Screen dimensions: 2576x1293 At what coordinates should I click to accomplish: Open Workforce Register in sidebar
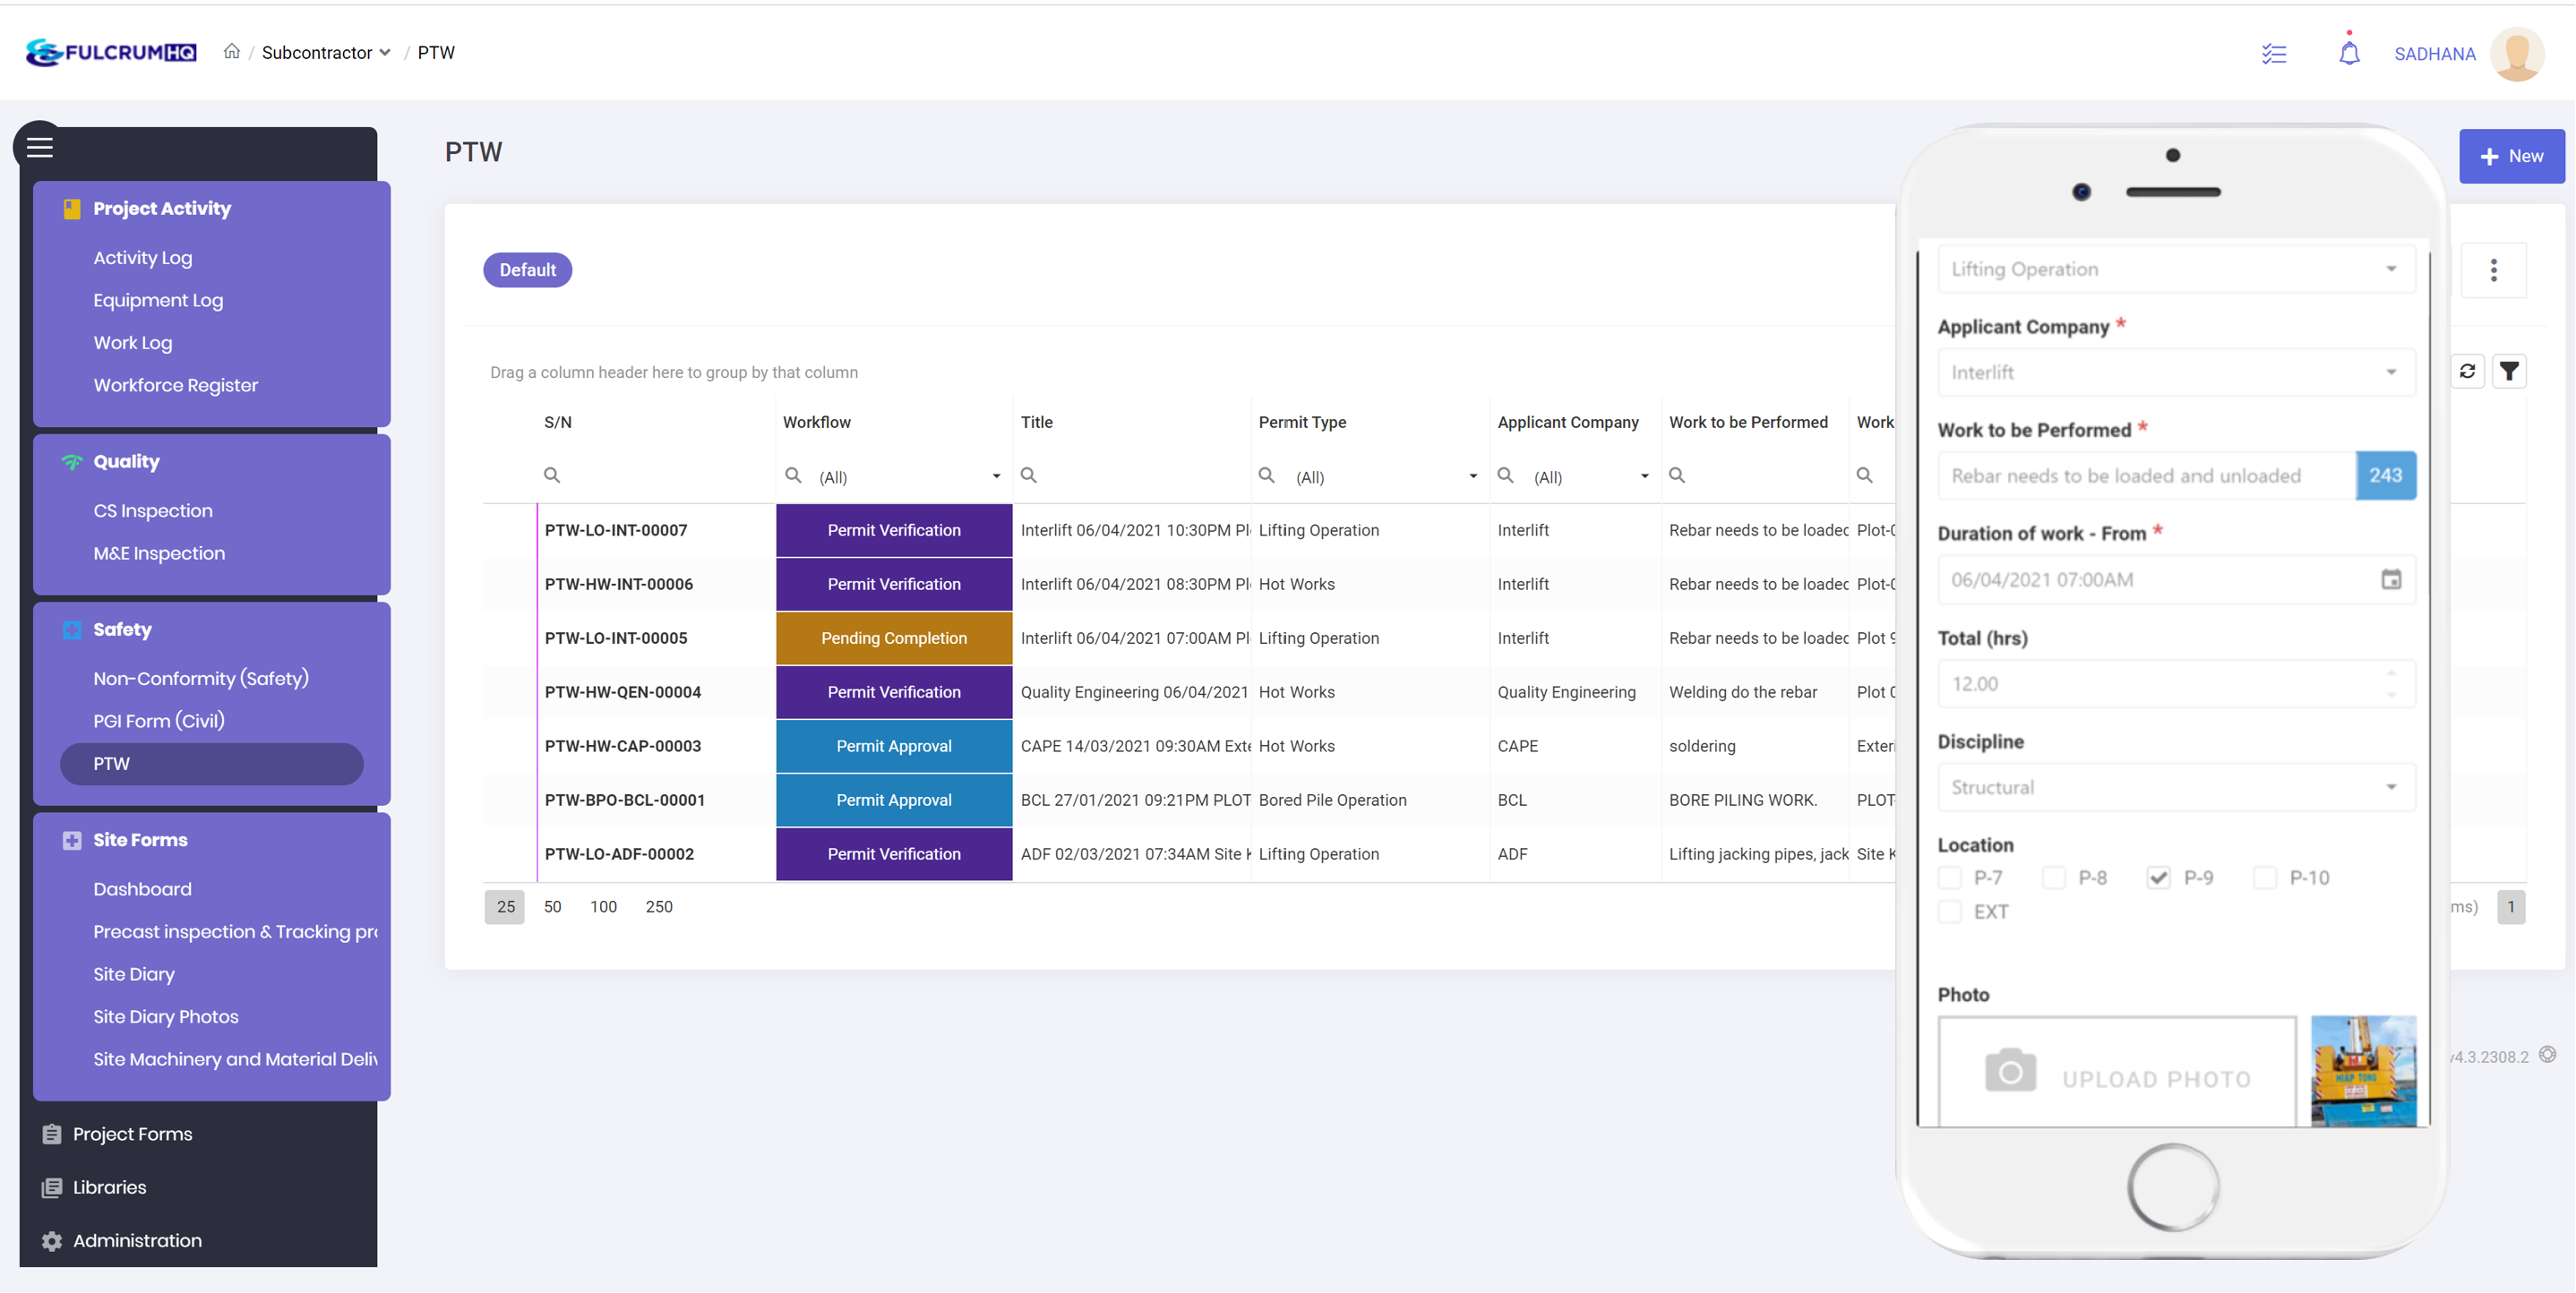click(x=175, y=385)
